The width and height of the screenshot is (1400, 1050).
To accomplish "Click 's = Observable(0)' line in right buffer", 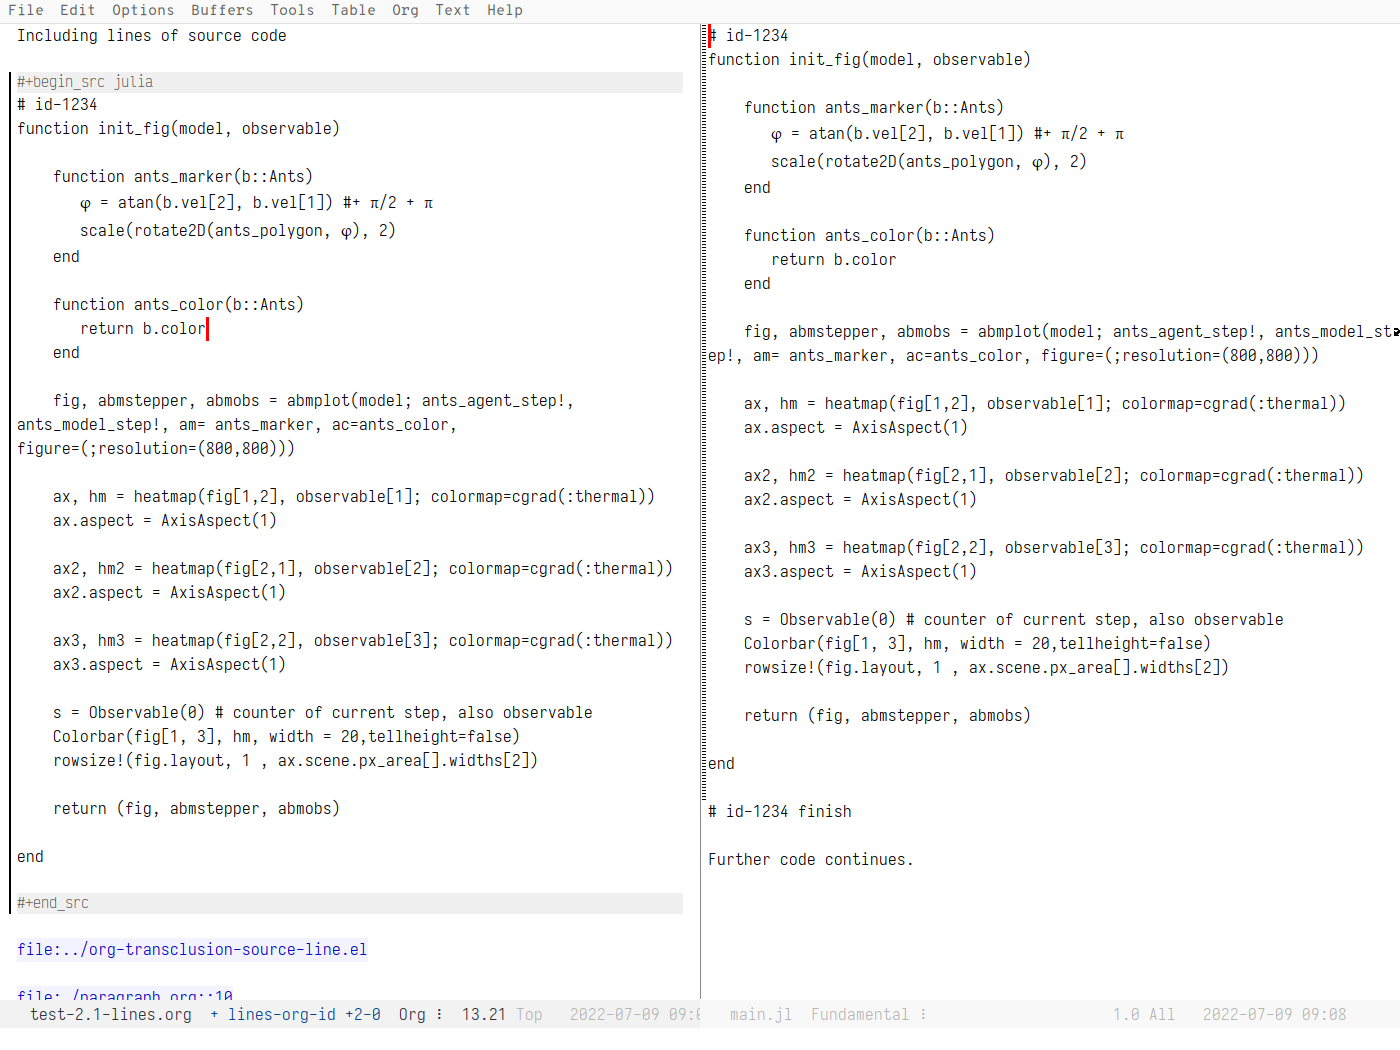I will 1014,620.
